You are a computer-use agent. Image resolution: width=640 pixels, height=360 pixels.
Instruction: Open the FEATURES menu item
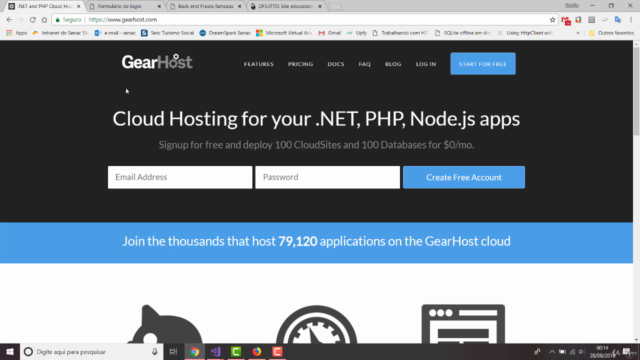[x=259, y=64]
